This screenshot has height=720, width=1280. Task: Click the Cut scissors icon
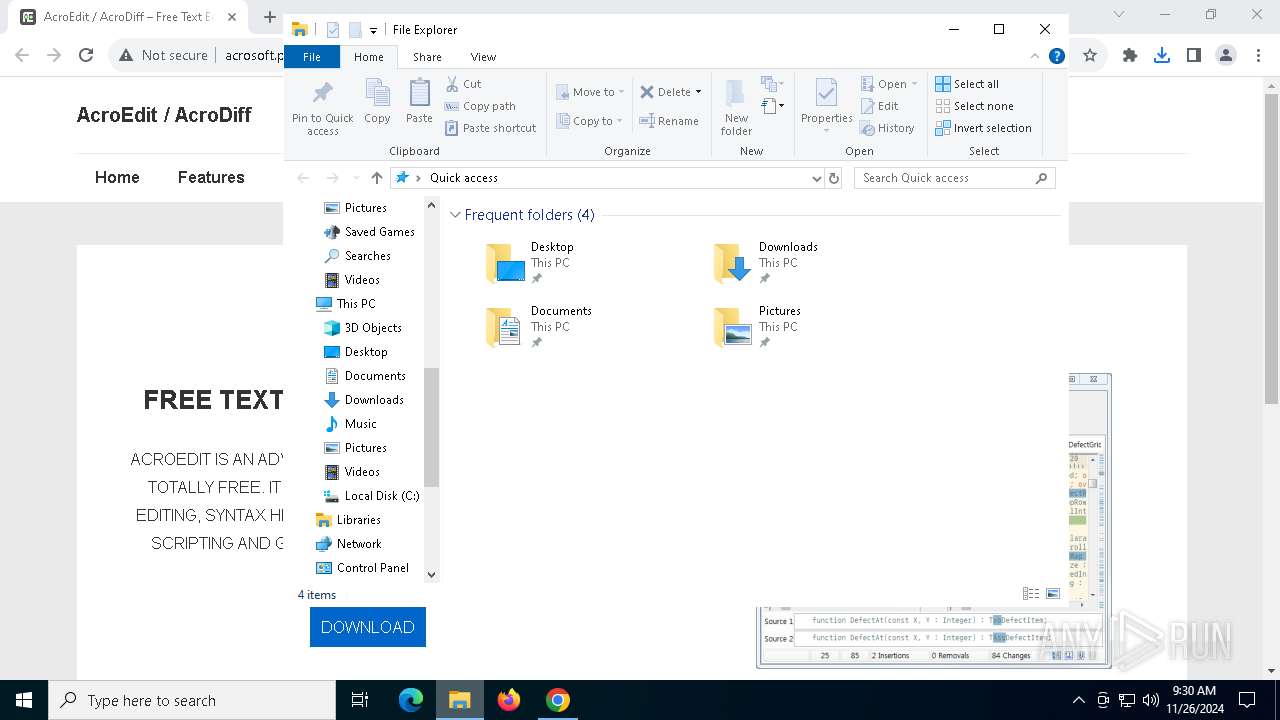click(x=452, y=84)
